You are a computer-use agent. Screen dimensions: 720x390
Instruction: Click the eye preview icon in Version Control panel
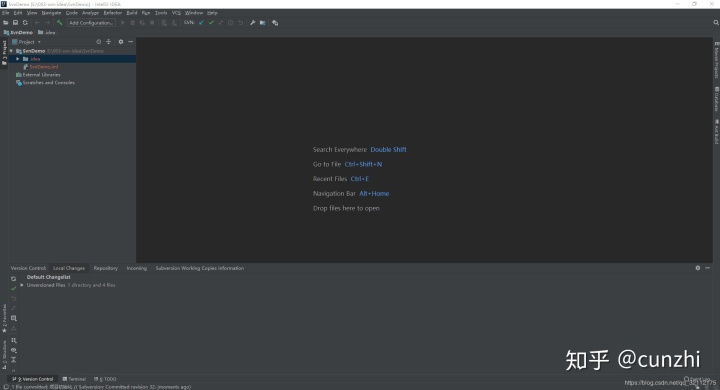(13, 350)
